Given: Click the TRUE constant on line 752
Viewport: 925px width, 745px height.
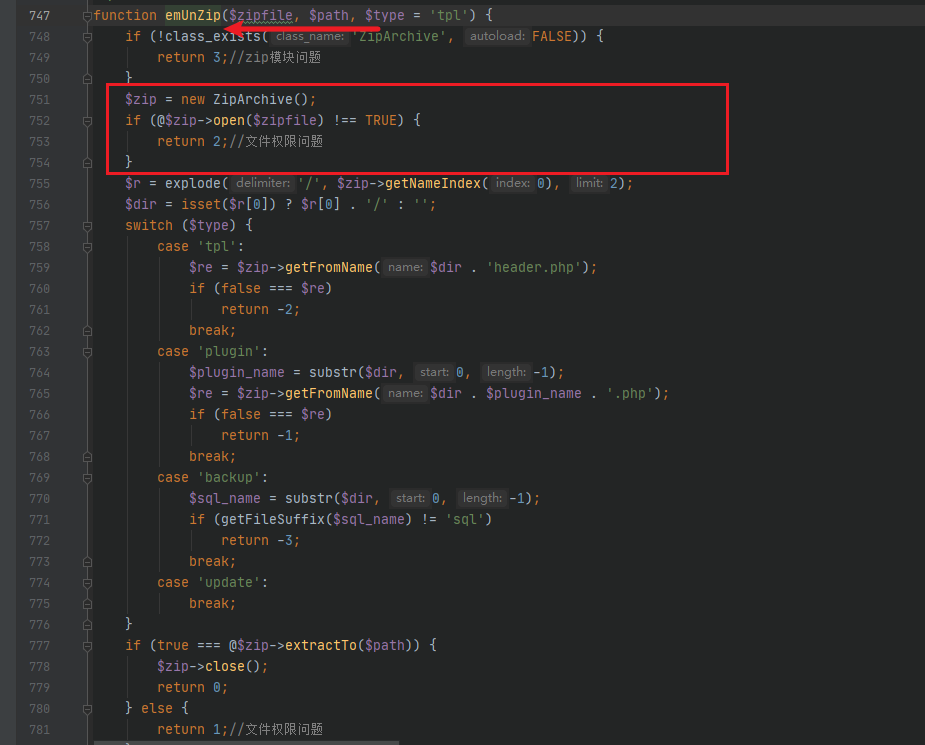Looking at the screenshot, I should coord(381,120).
